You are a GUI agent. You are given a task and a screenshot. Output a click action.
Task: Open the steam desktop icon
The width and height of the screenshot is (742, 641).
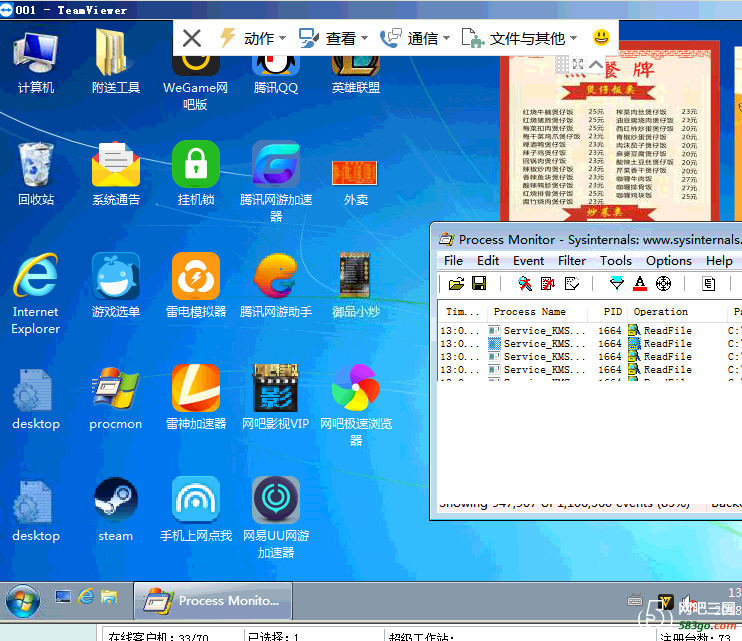(x=115, y=509)
